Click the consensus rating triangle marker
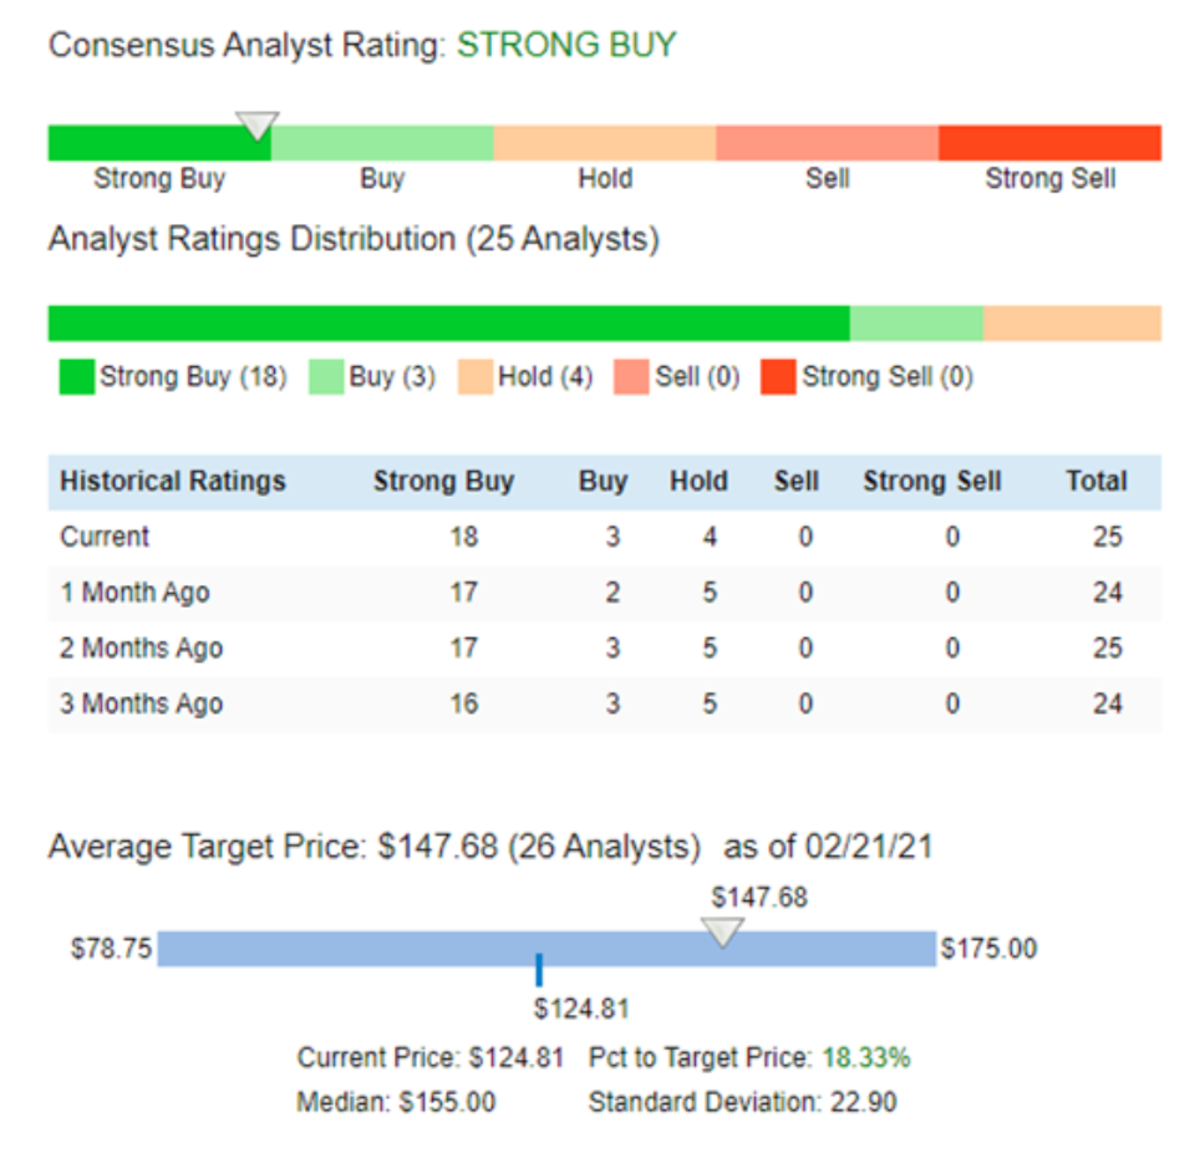The image size is (1200, 1158). (x=257, y=126)
